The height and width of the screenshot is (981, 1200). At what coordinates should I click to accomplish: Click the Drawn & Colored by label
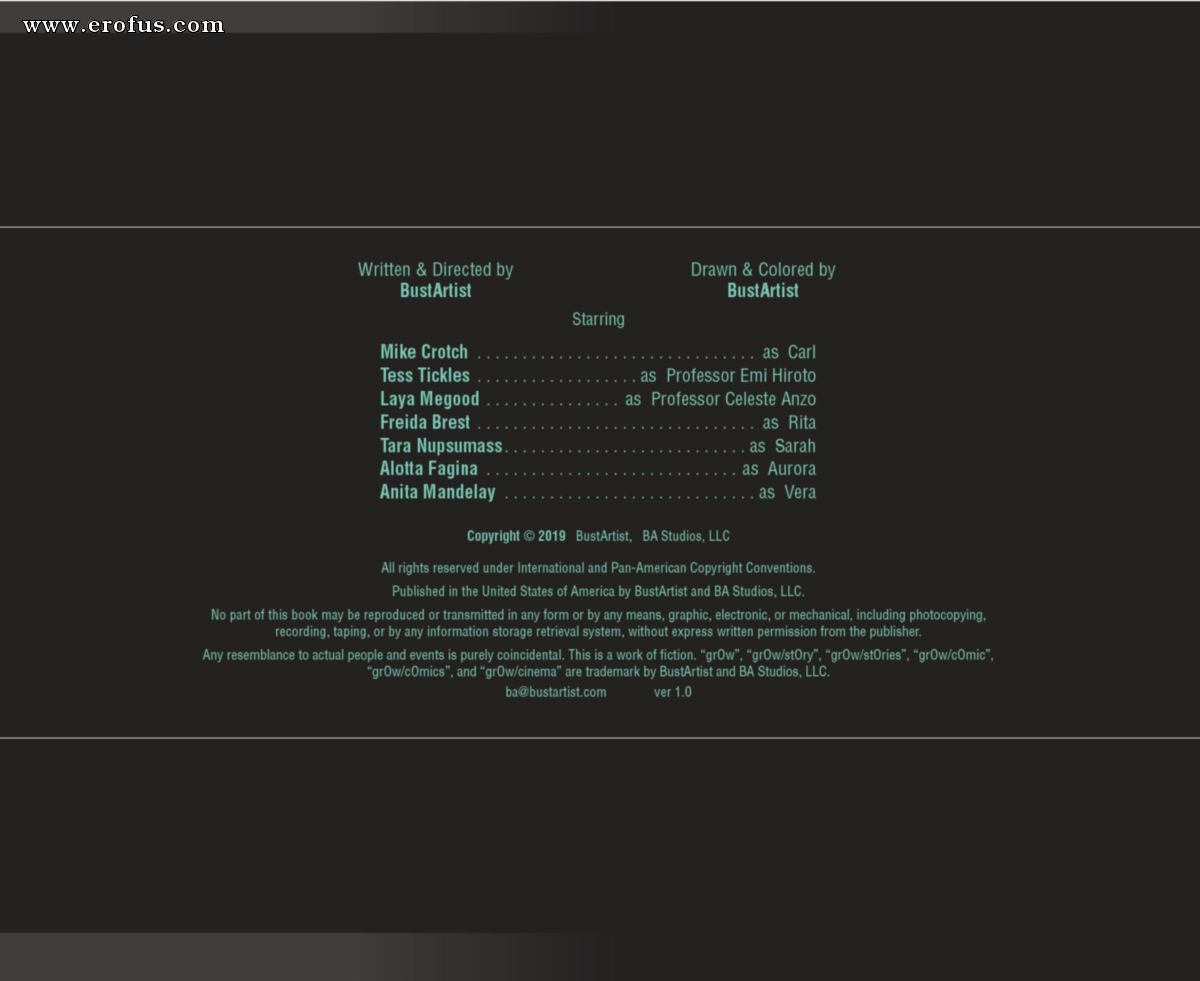click(x=763, y=269)
